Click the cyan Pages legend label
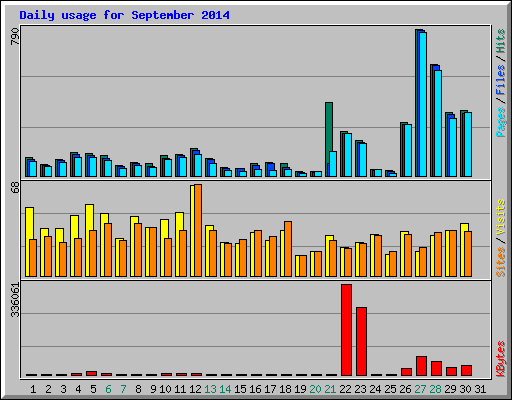The height and width of the screenshot is (400, 512). click(501, 122)
